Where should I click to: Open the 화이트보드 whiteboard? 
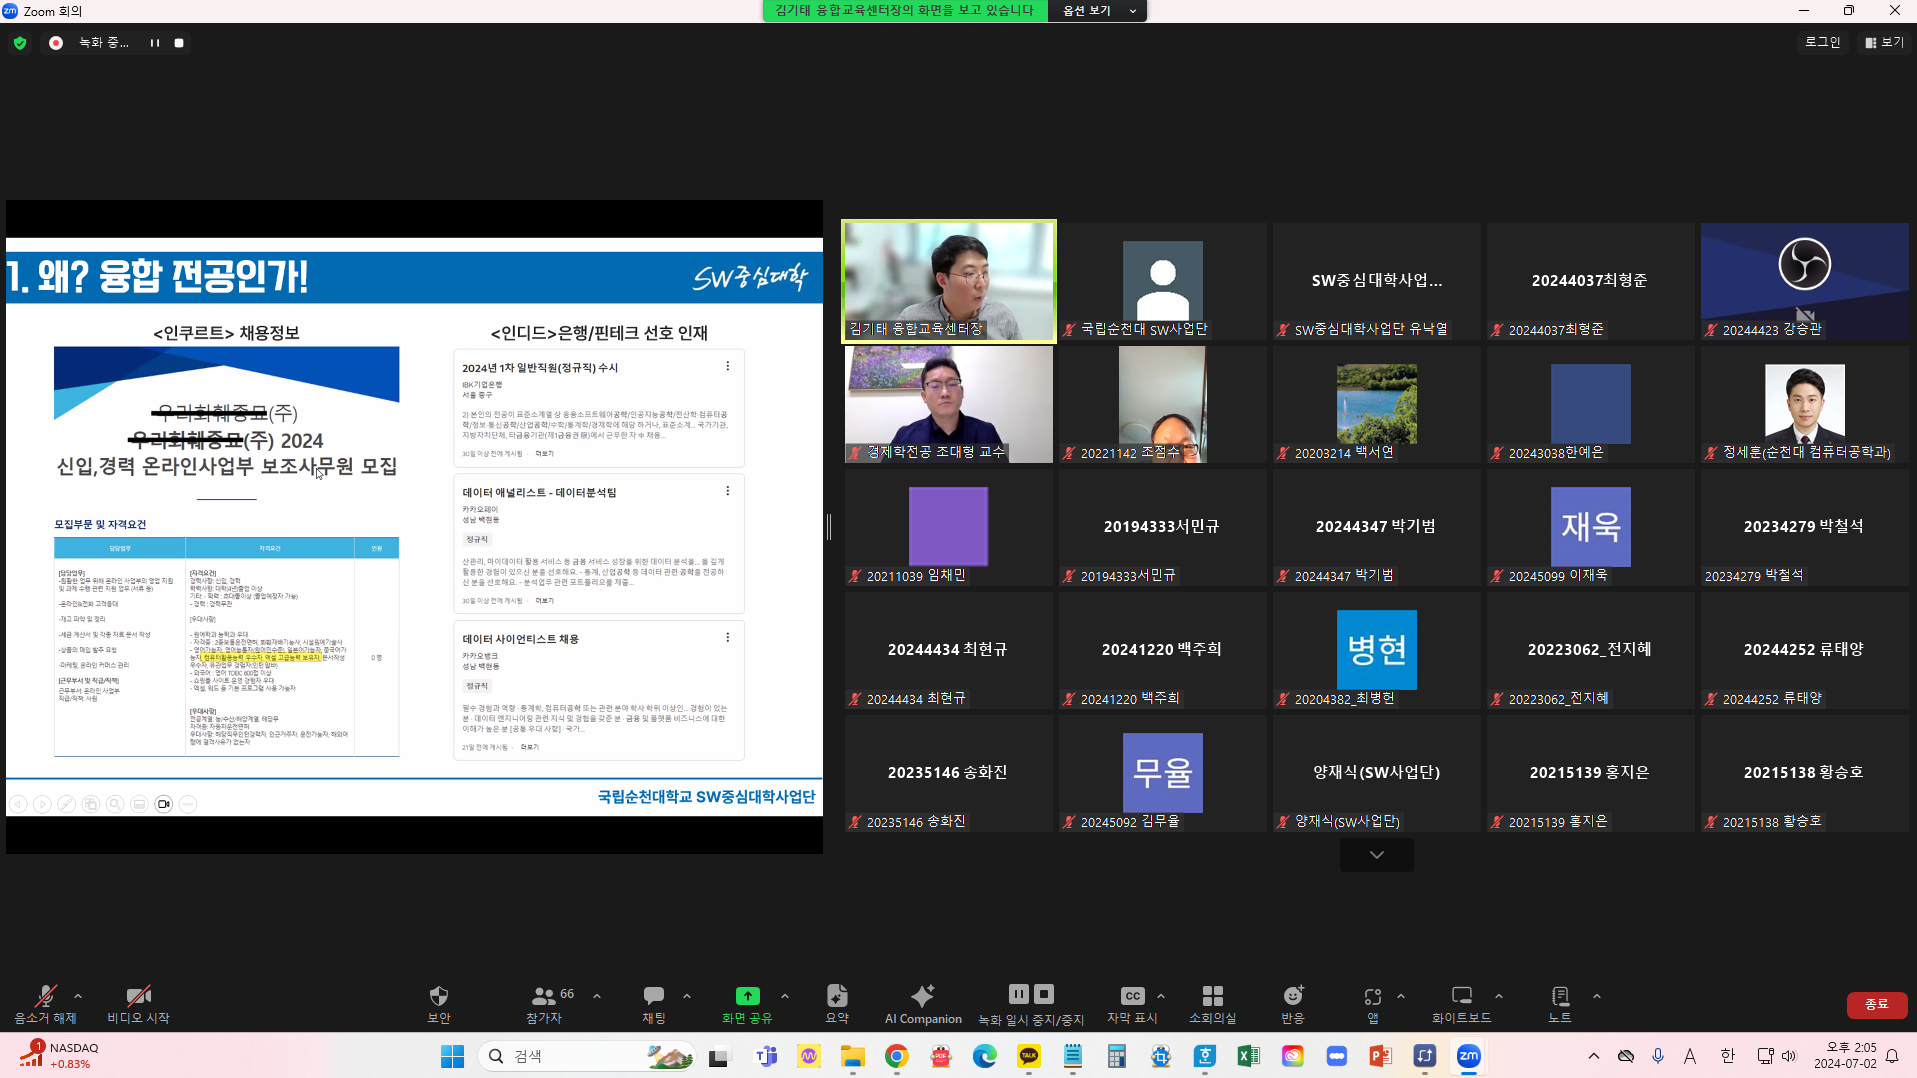coord(1461,1004)
